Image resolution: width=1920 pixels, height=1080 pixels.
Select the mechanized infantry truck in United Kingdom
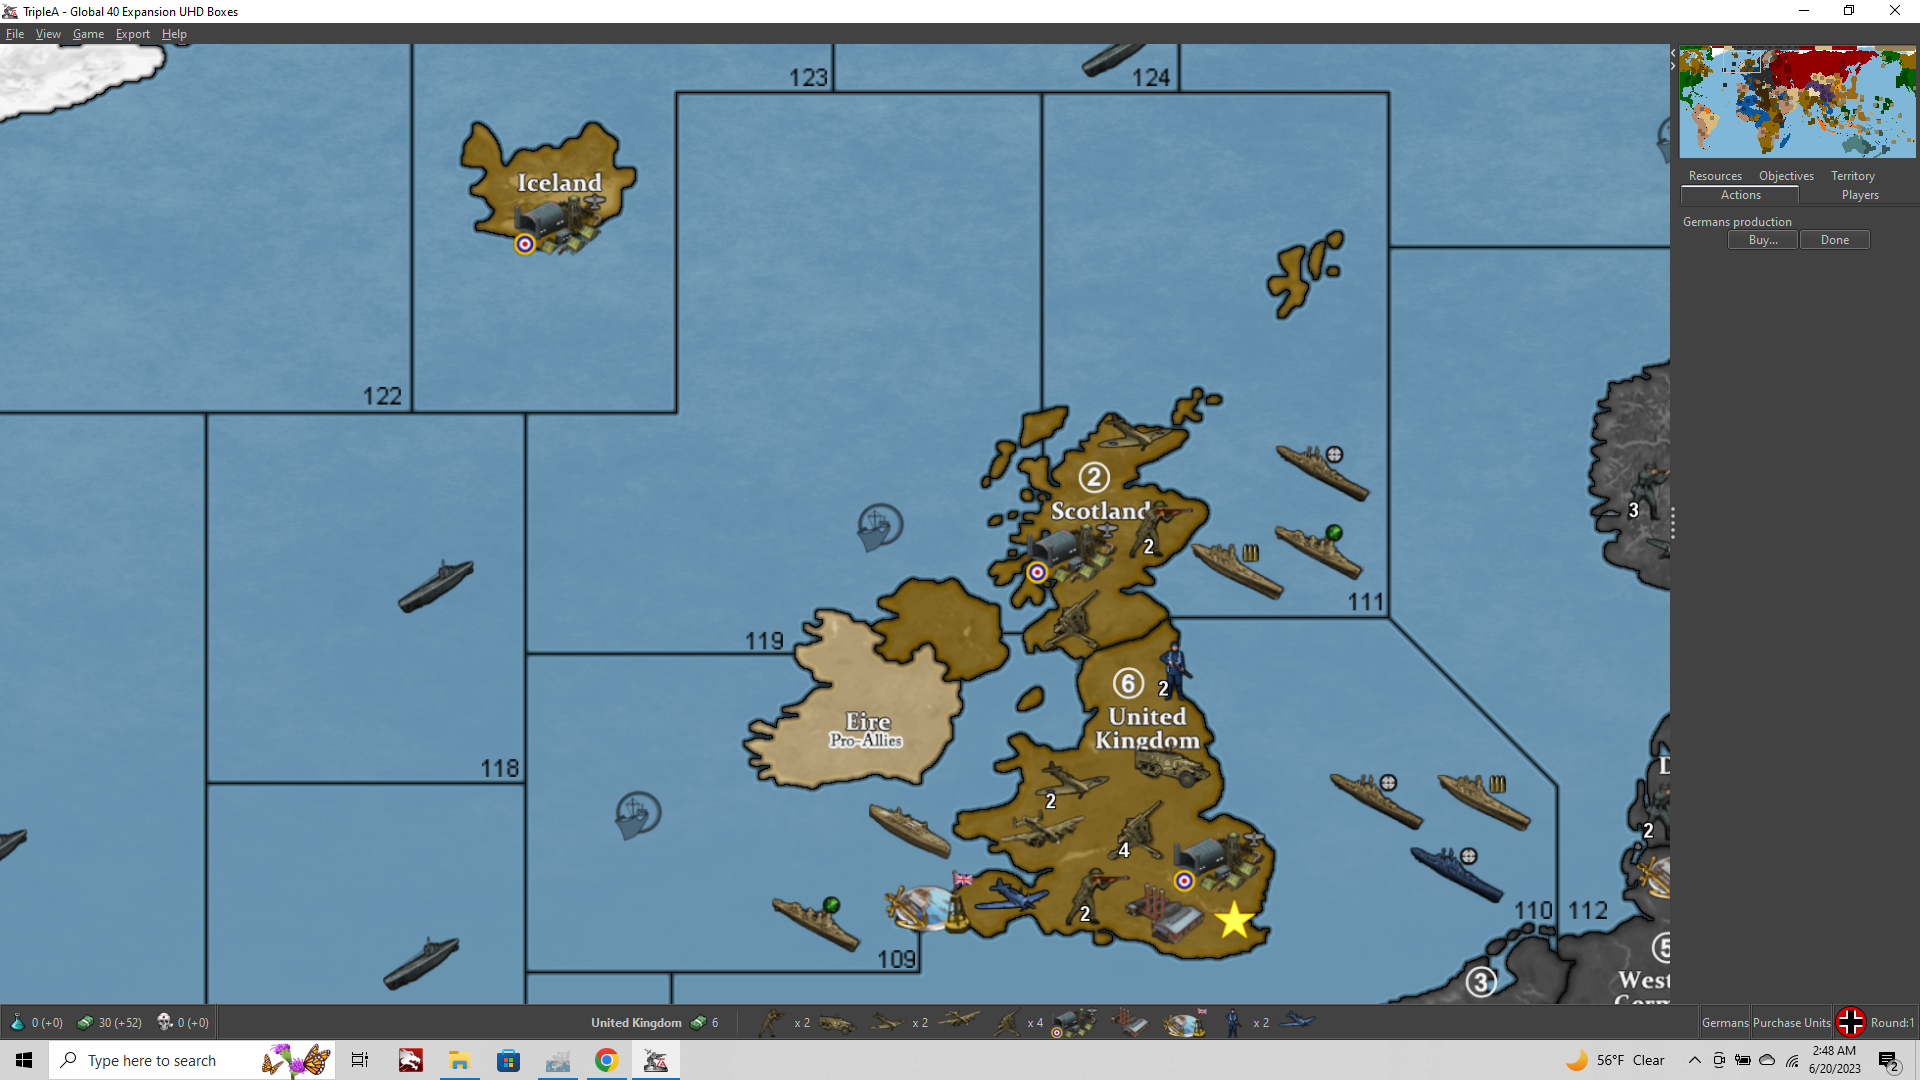click(1171, 768)
